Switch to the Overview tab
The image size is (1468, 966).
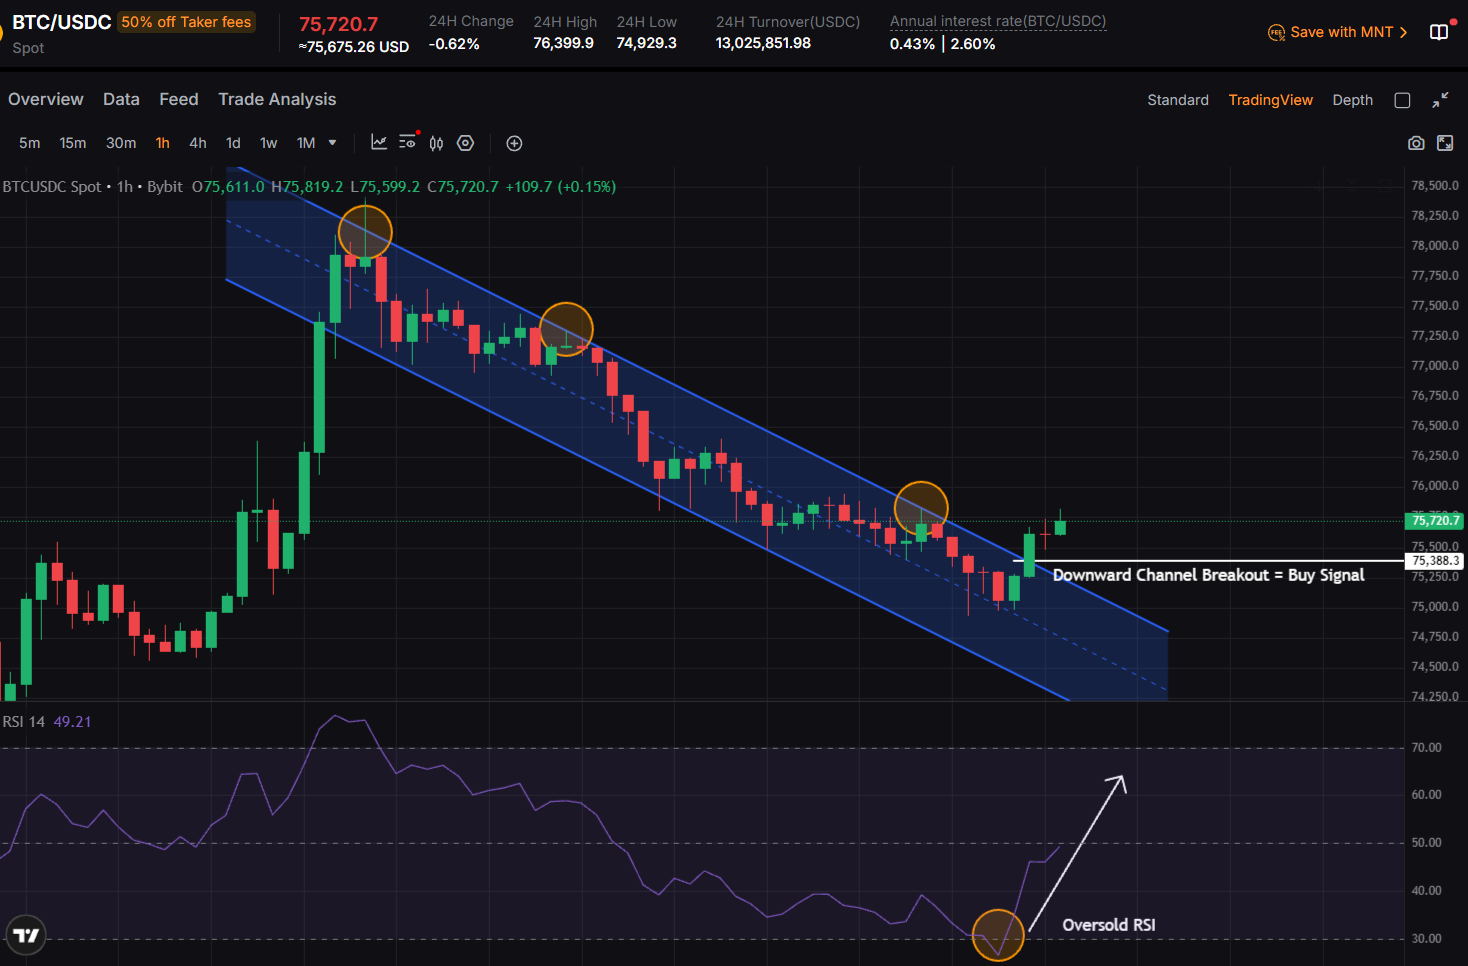[x=46, y=99]
